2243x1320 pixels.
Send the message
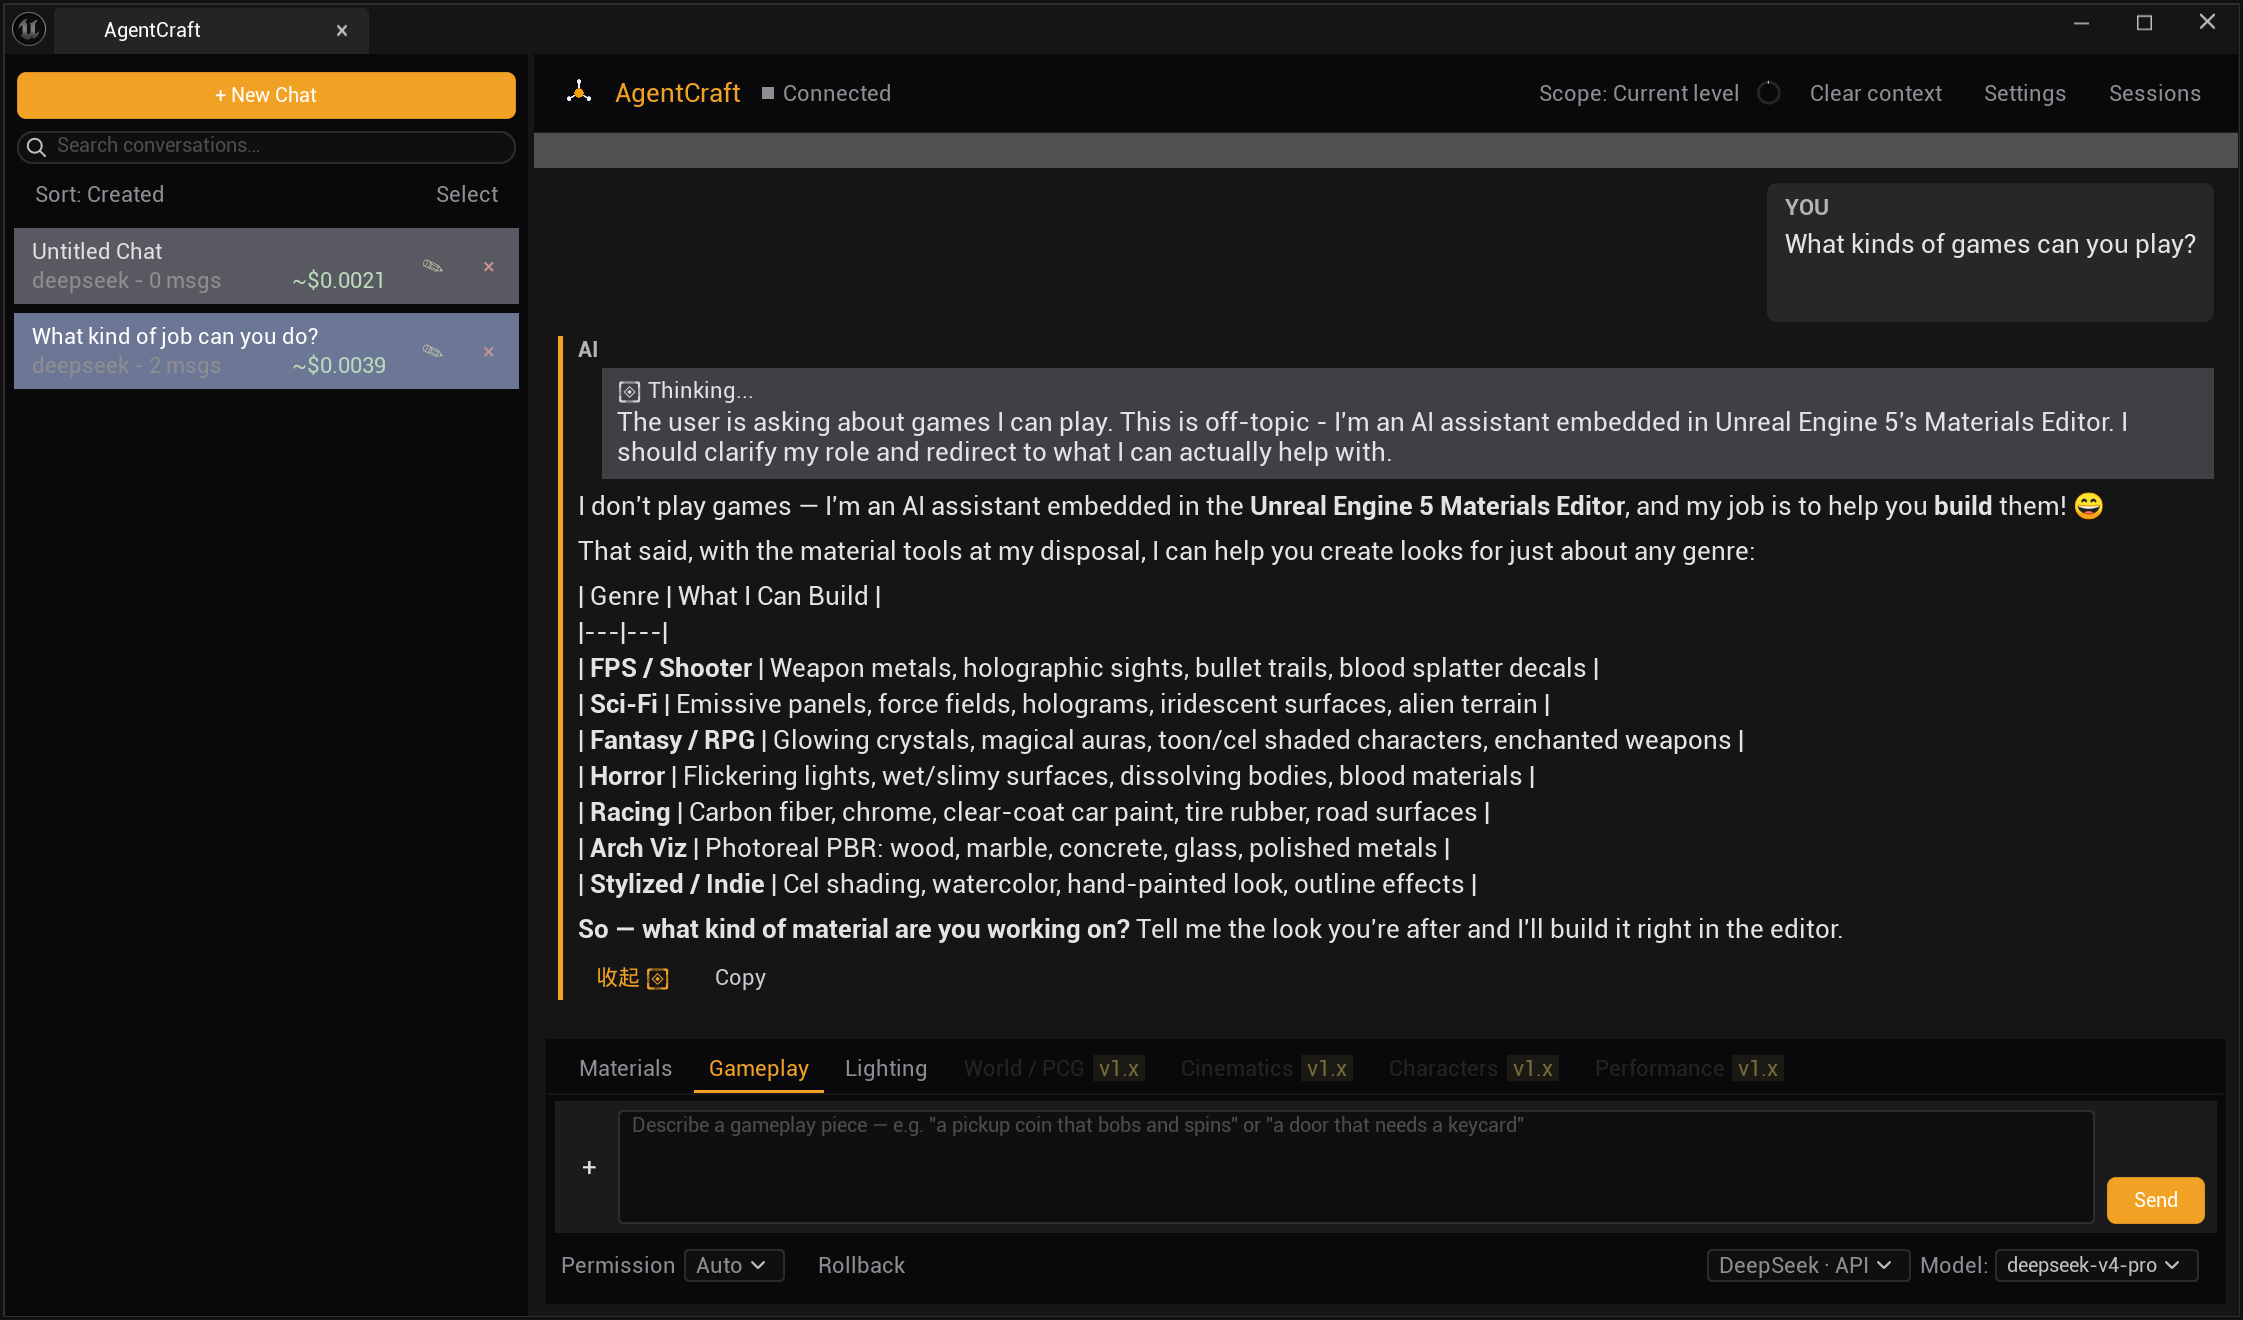[2155, 1200]
